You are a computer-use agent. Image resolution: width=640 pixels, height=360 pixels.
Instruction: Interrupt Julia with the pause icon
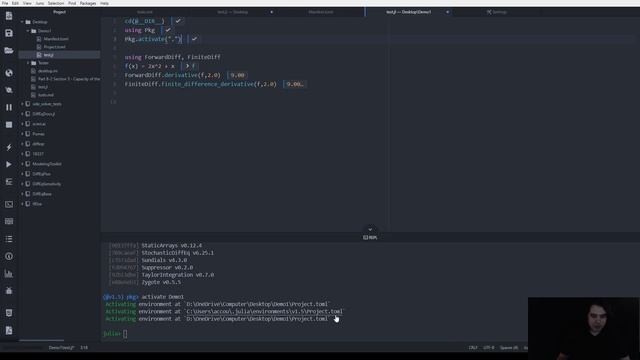9,107
